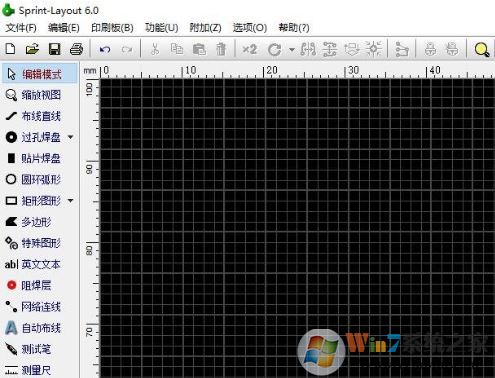Image resolution: width=495 pixels, height=378 pixels.
Task: Click the yellow magnifier zoom icon
Action: click(482, 50)
